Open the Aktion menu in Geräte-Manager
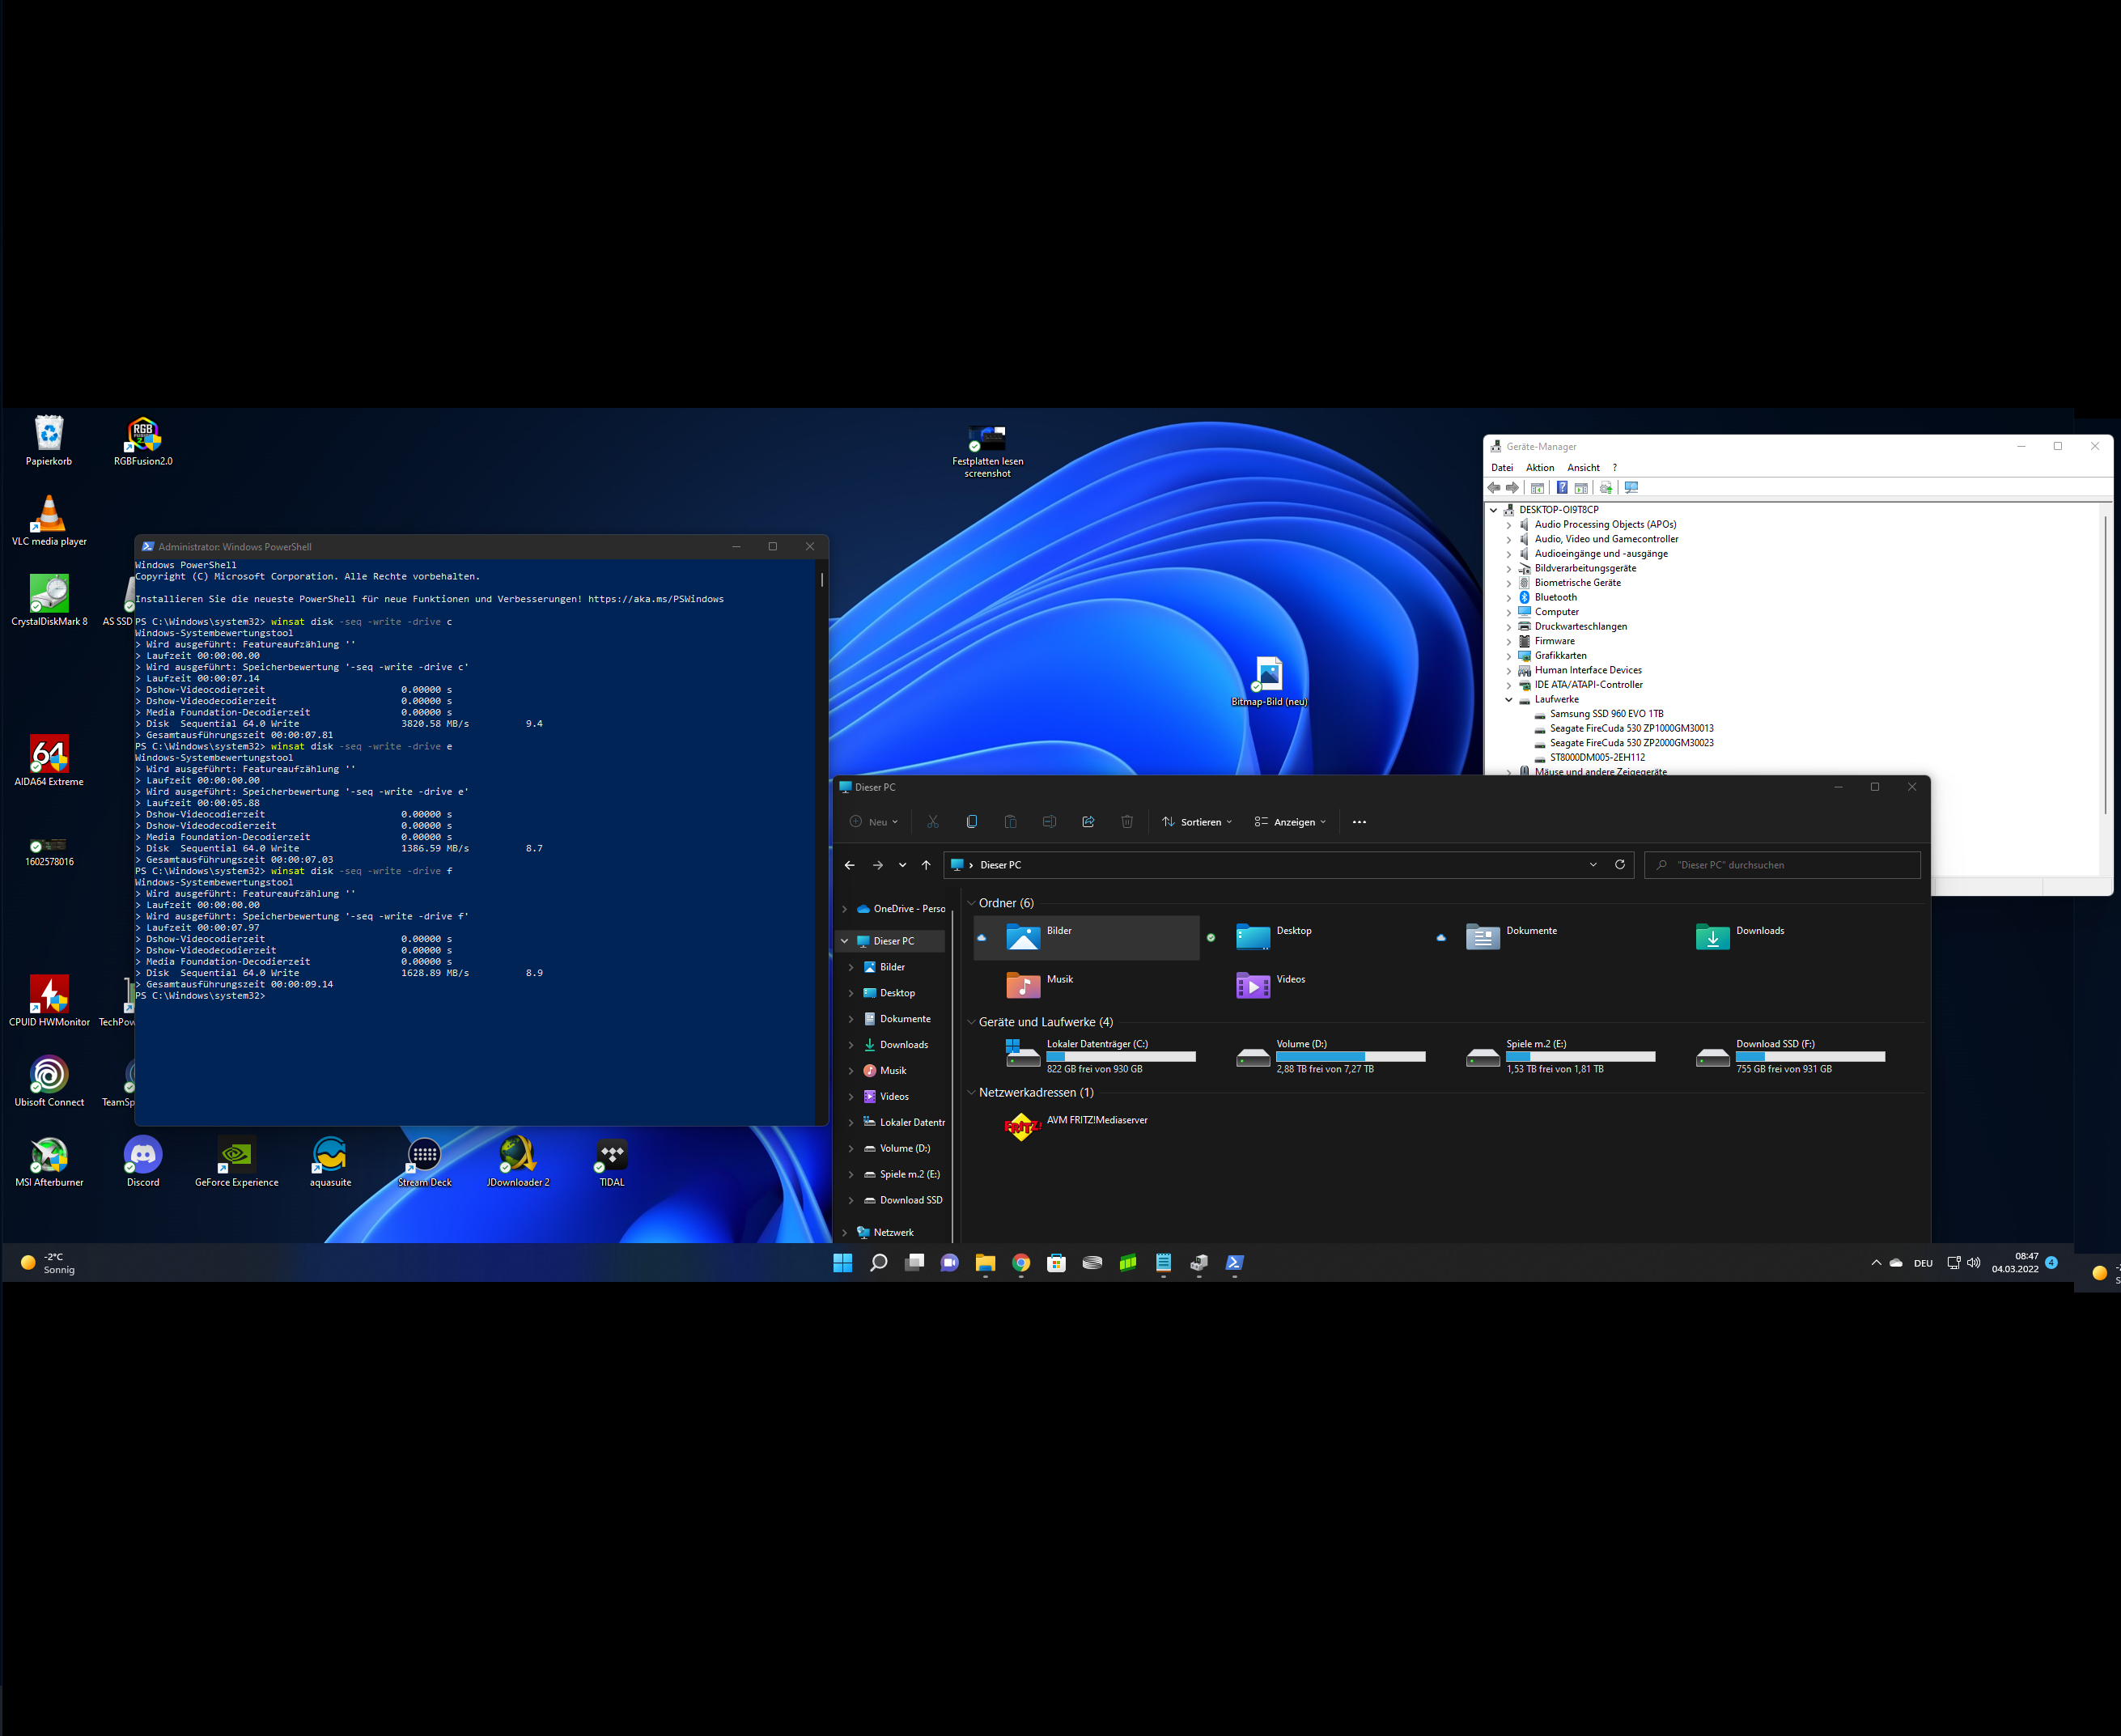 tap(1539, 468)
